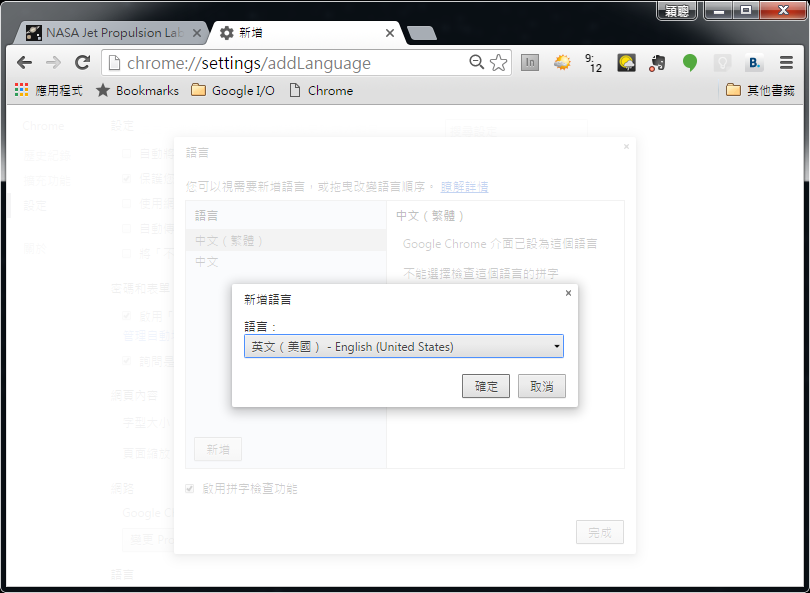Viewport: 810px width, 593px height.
Task: Click the 穎聰 user profile button
Action: 677,10
